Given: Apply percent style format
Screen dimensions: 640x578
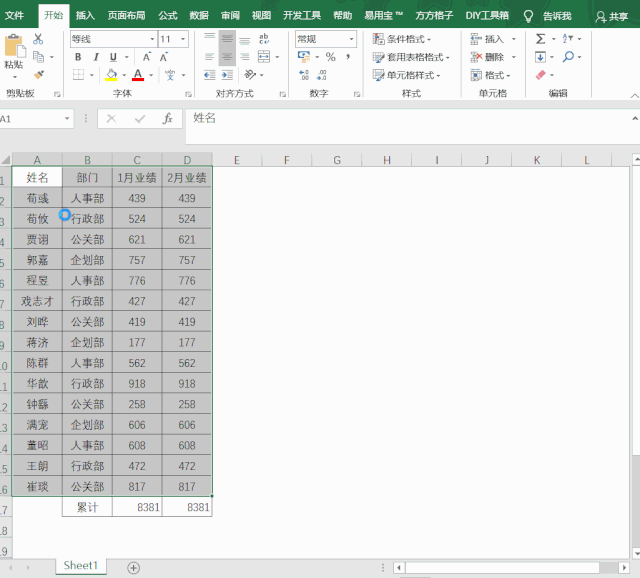Looking at the screenshot, I should coord(331,57).
